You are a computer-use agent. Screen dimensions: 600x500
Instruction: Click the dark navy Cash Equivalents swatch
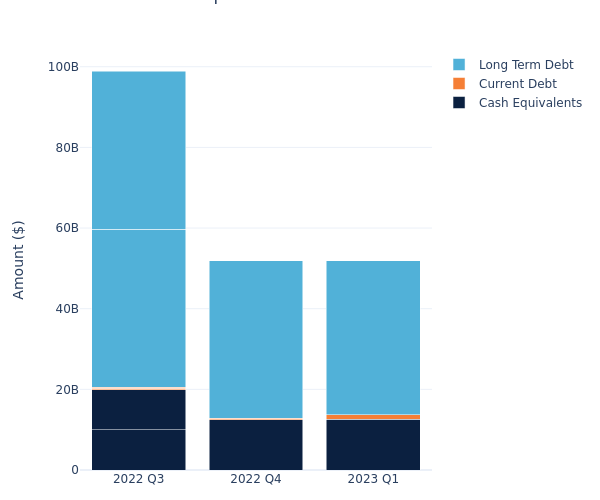(459, 103)
